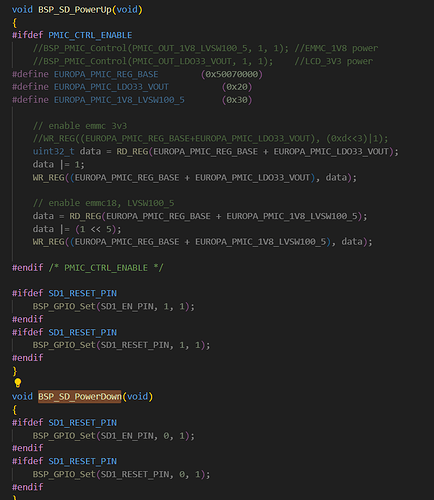Click the uint32_t type keyword
Image resolution: width=434 pixels, height=500 pixels.
53,152
